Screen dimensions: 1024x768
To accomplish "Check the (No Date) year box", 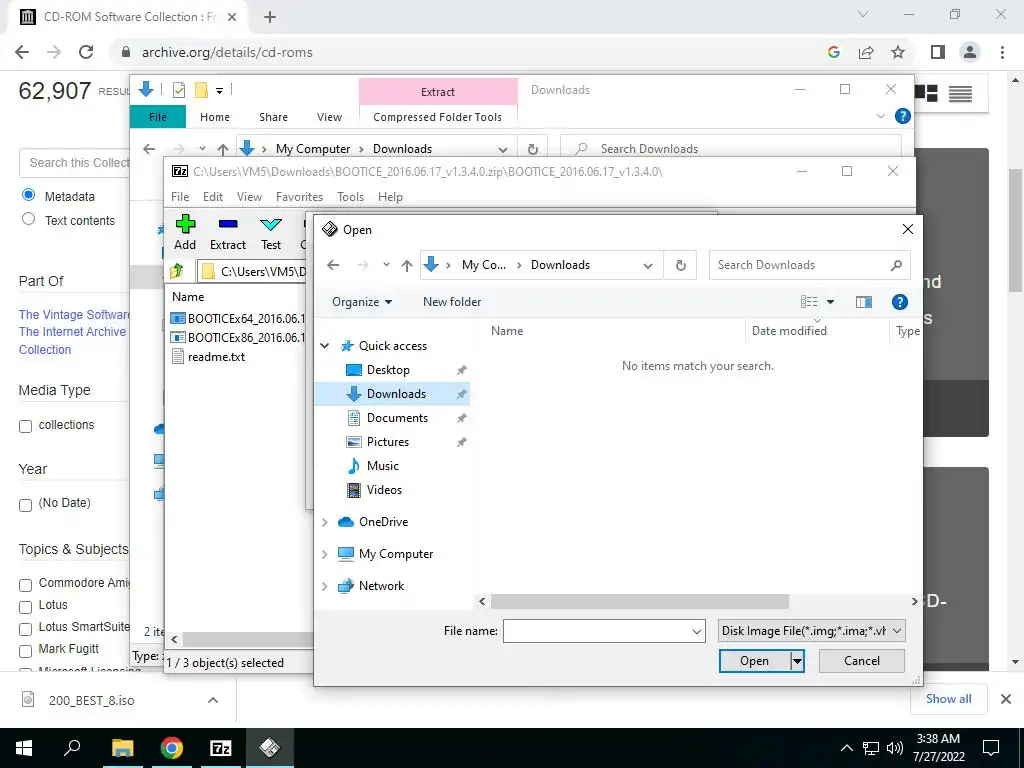I will coord(25,505).
